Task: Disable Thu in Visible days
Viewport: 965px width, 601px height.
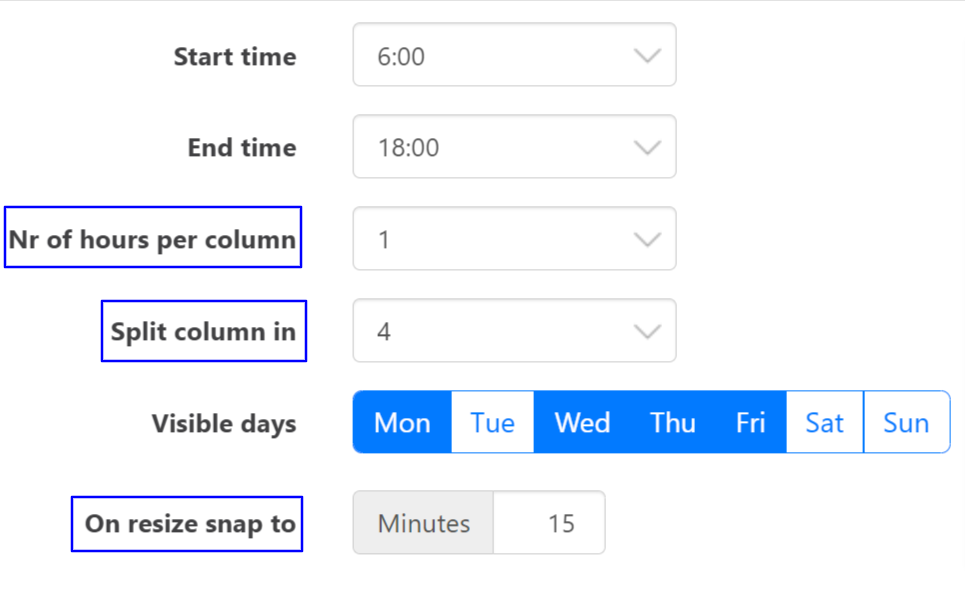Action: [x=672, y=422]
